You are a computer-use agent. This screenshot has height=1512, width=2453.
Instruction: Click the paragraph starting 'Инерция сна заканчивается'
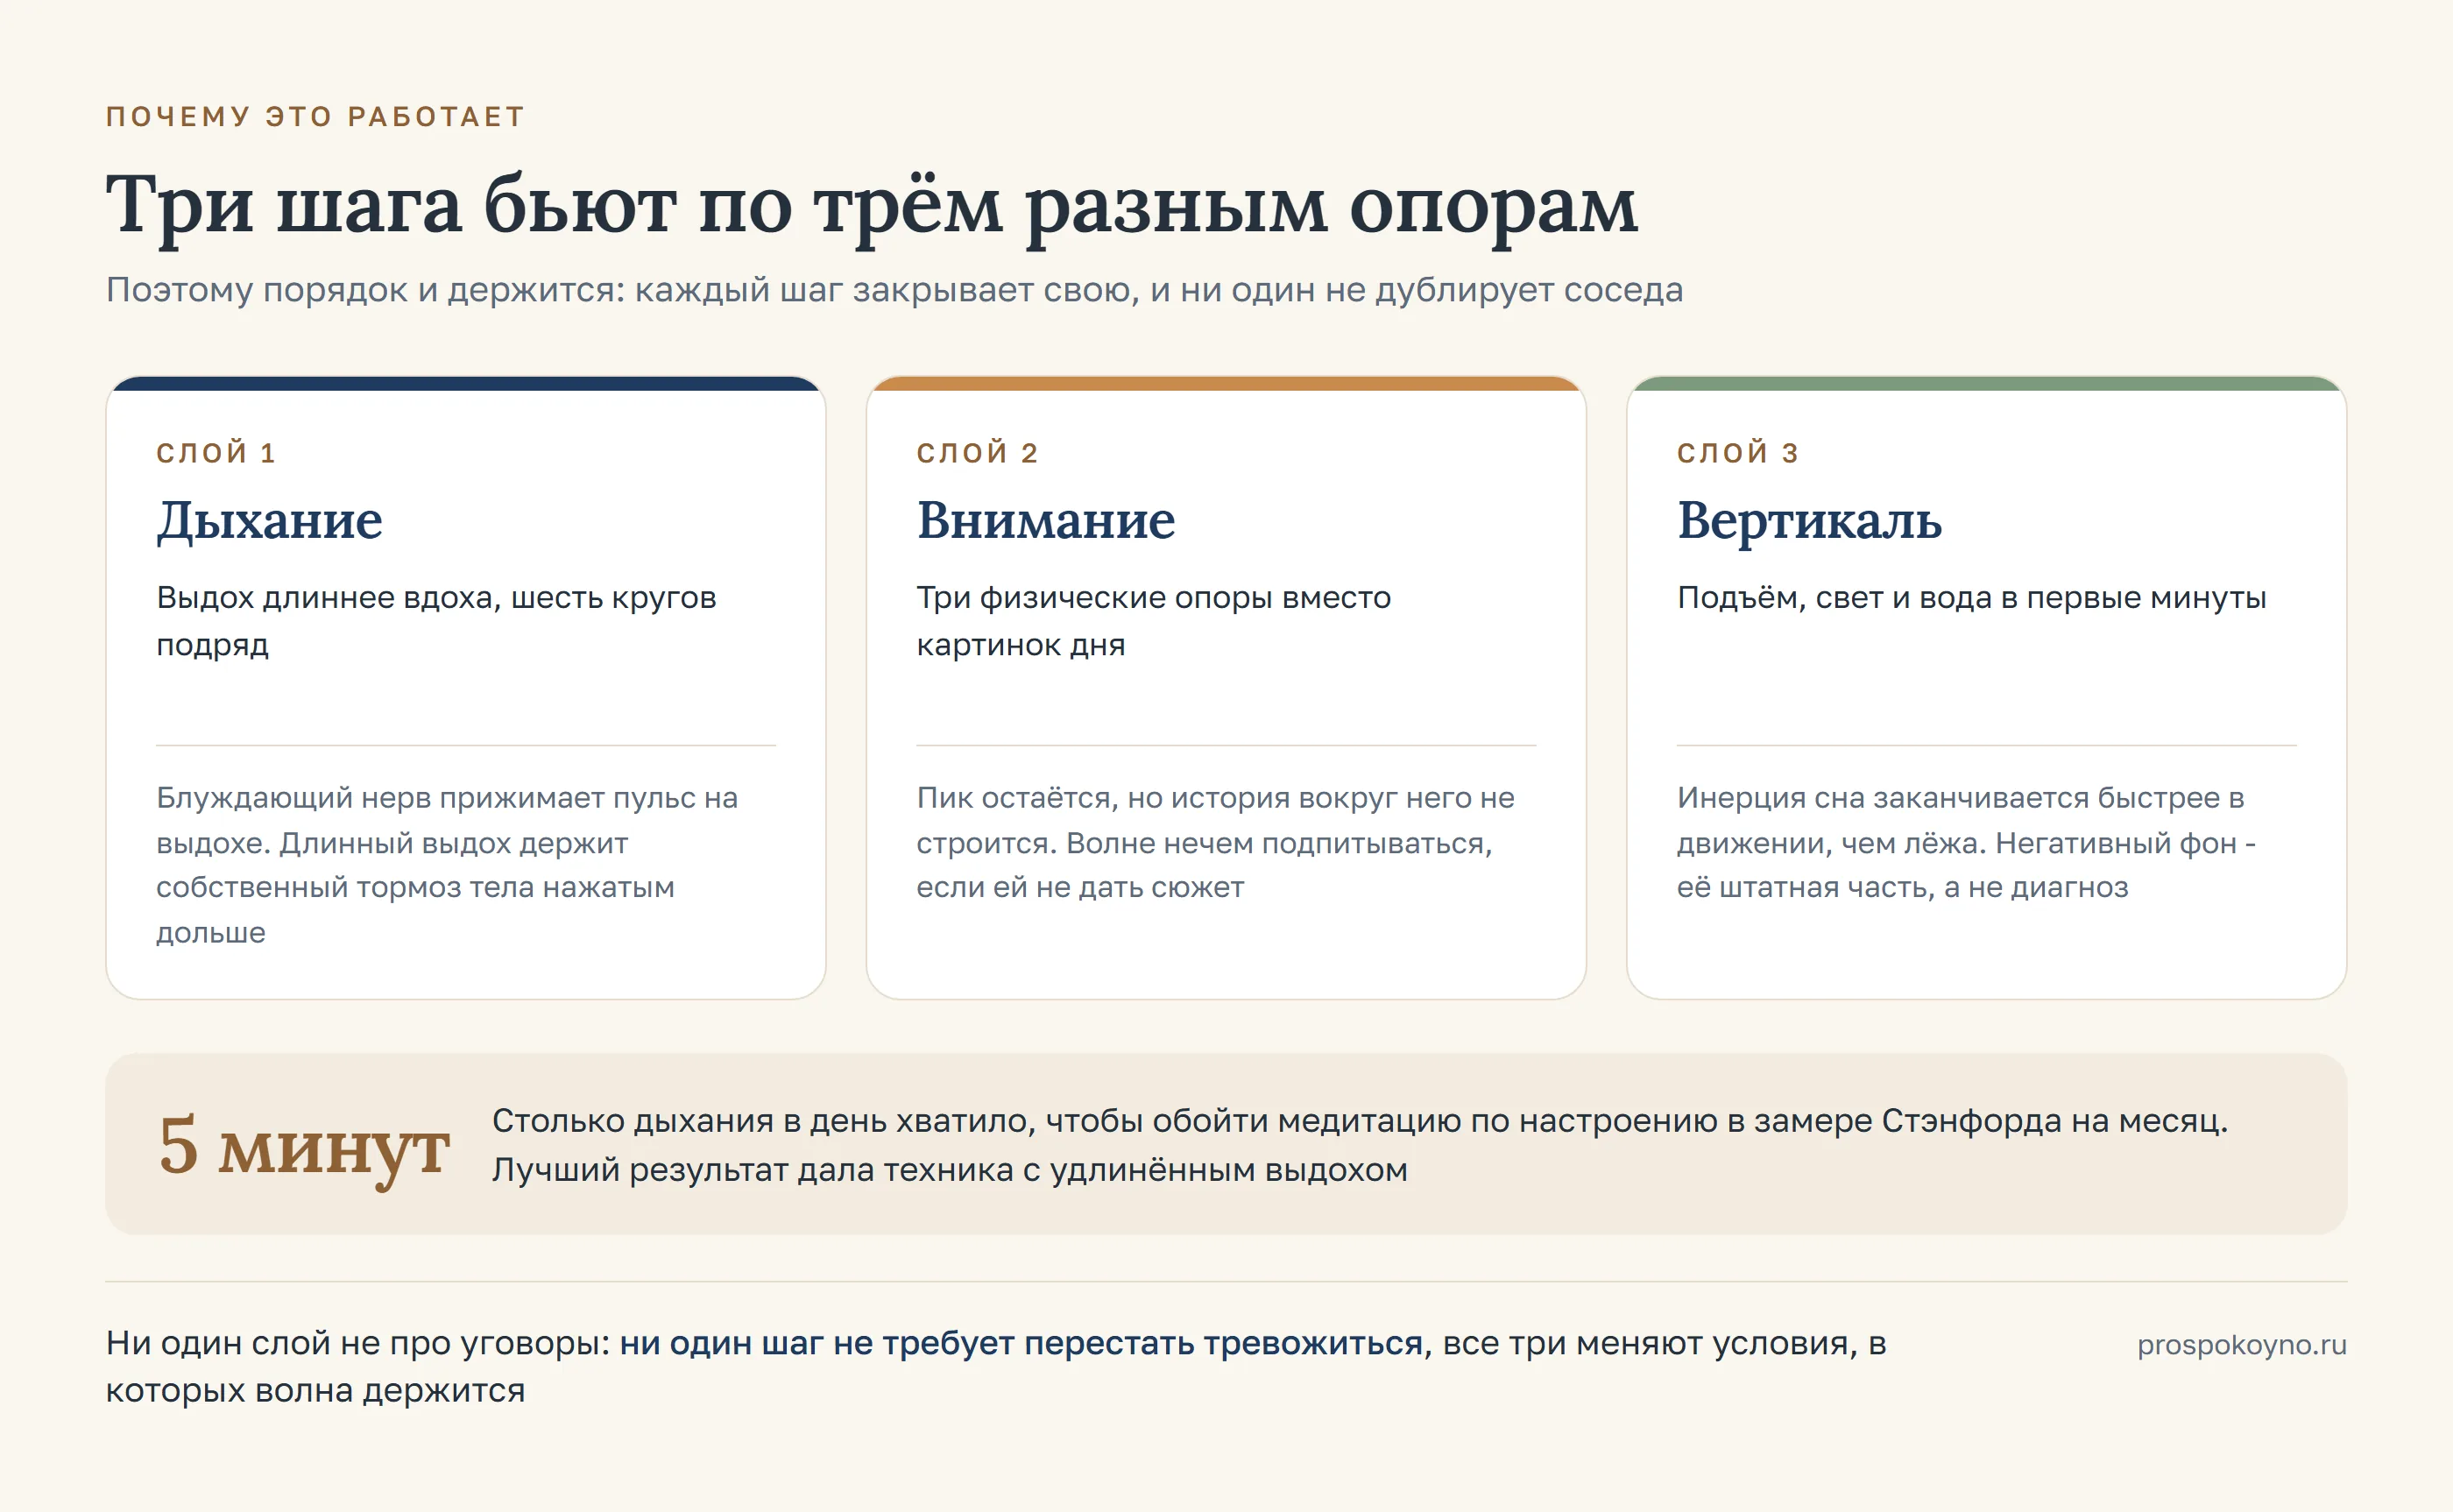[x=1967, y=842]
